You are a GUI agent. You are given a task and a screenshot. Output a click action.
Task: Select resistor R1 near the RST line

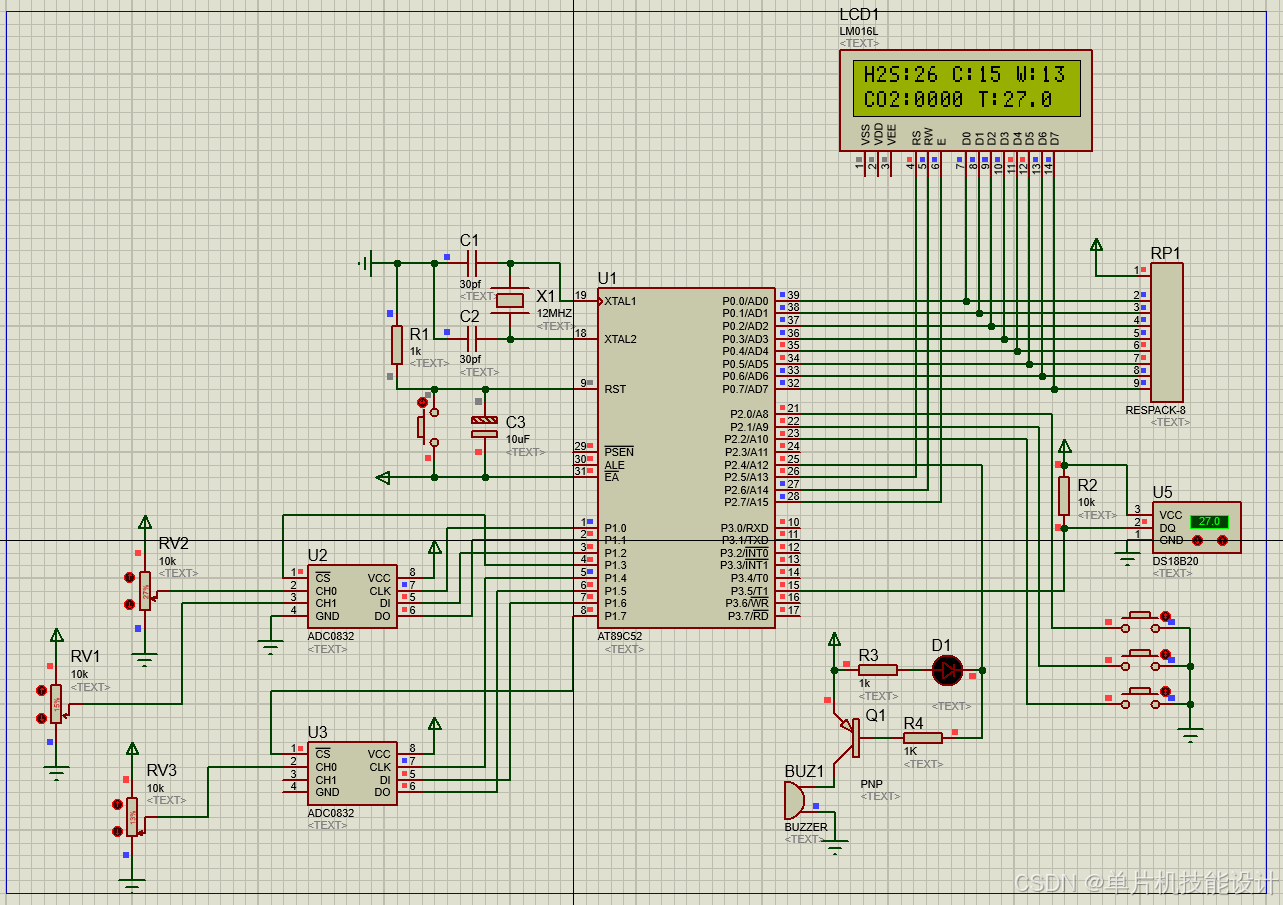397,345
